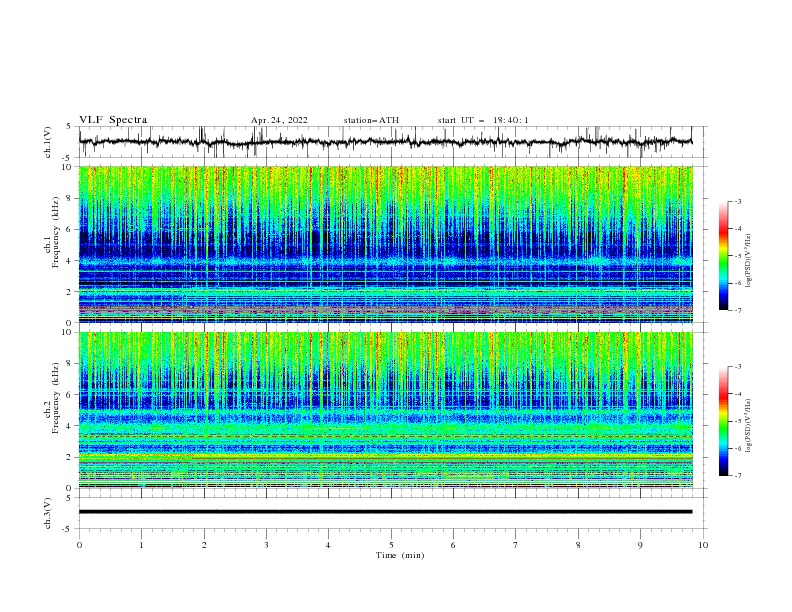Click time axis tick label 9
The width and height of the screenshot is (792, 612).
pyautogui.click(x=640, y=545)
